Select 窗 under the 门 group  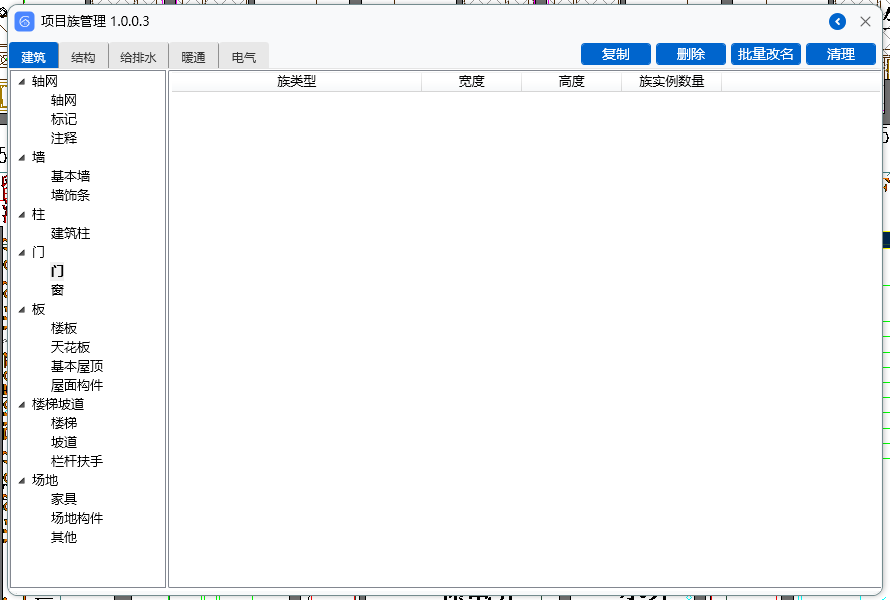point(58,290)
